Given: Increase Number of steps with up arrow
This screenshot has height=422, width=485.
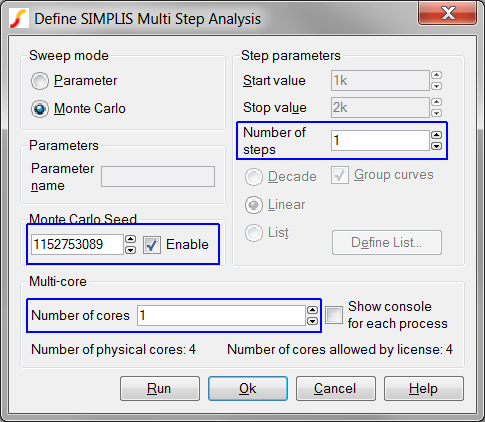Looking at the screenshot, I should coord(436,135).
